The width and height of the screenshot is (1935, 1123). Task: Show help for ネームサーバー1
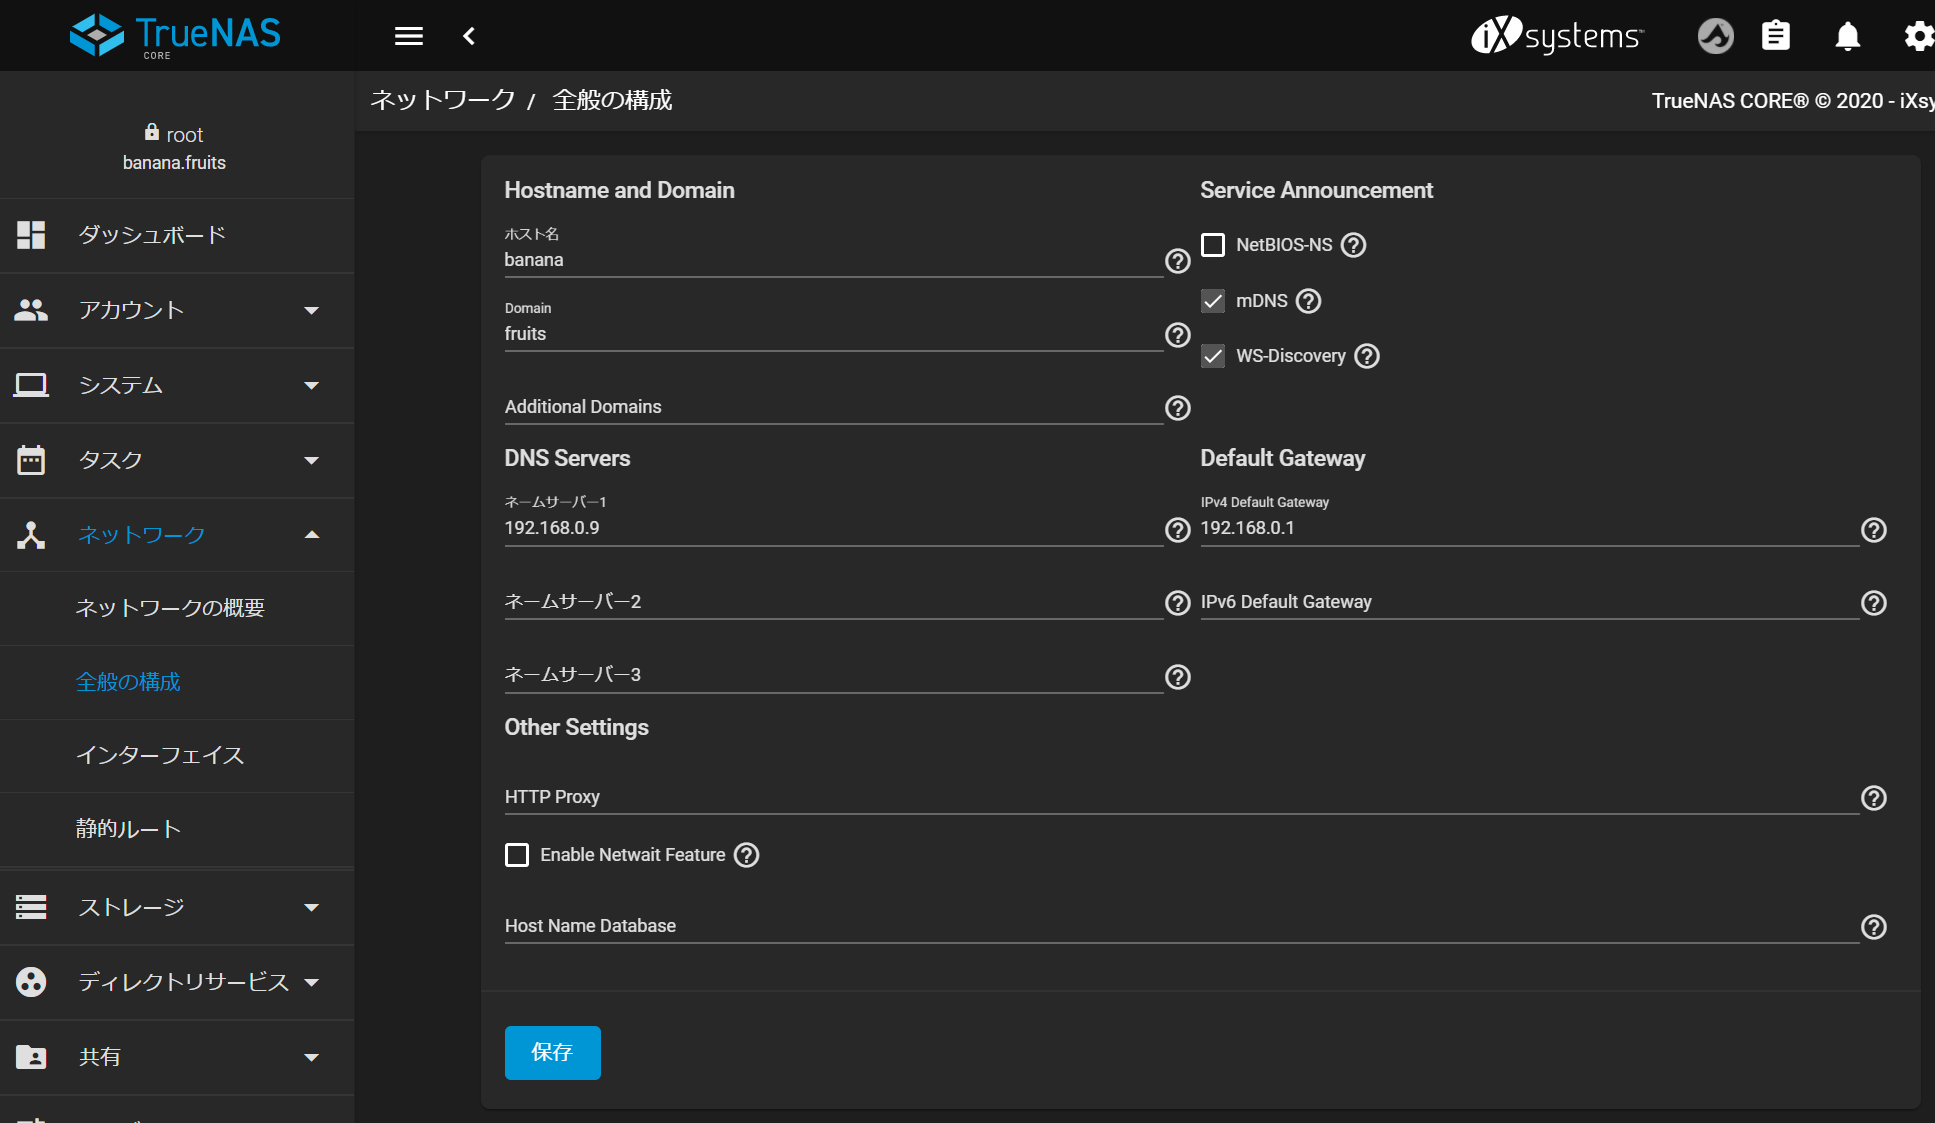coord(1178,530)
